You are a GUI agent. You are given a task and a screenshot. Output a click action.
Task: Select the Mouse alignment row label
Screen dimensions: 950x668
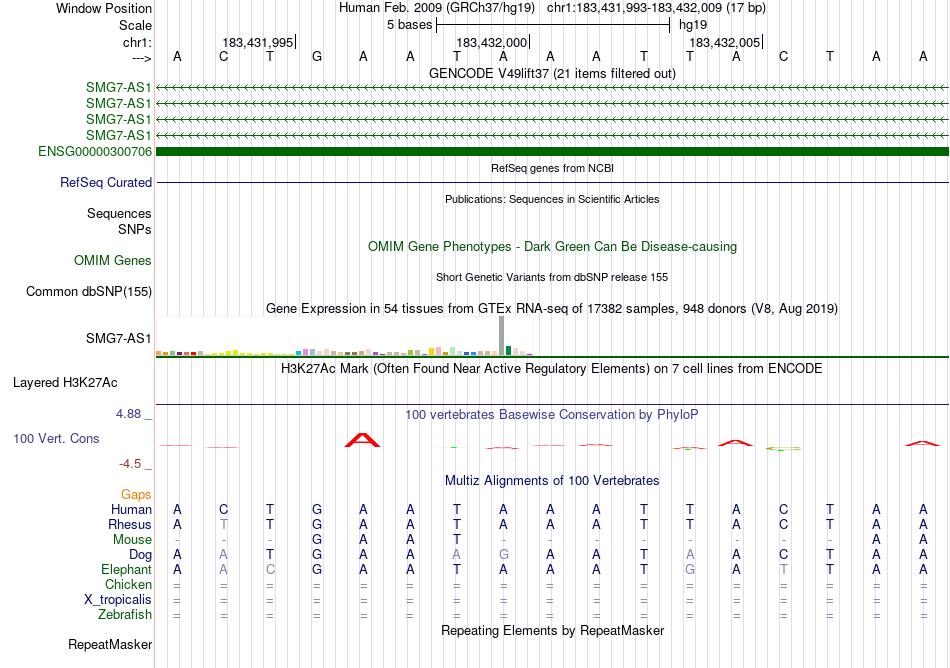(x=132, y=540)
